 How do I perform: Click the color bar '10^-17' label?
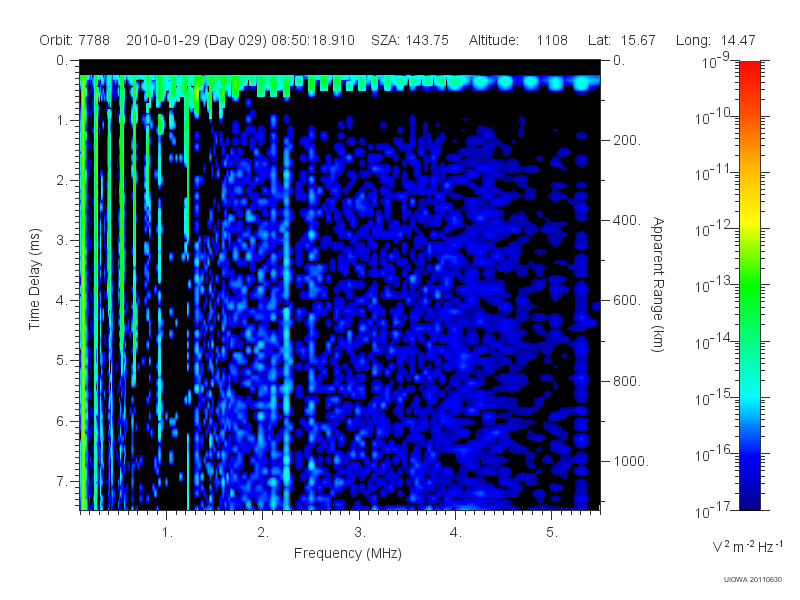tap(712, 511)
